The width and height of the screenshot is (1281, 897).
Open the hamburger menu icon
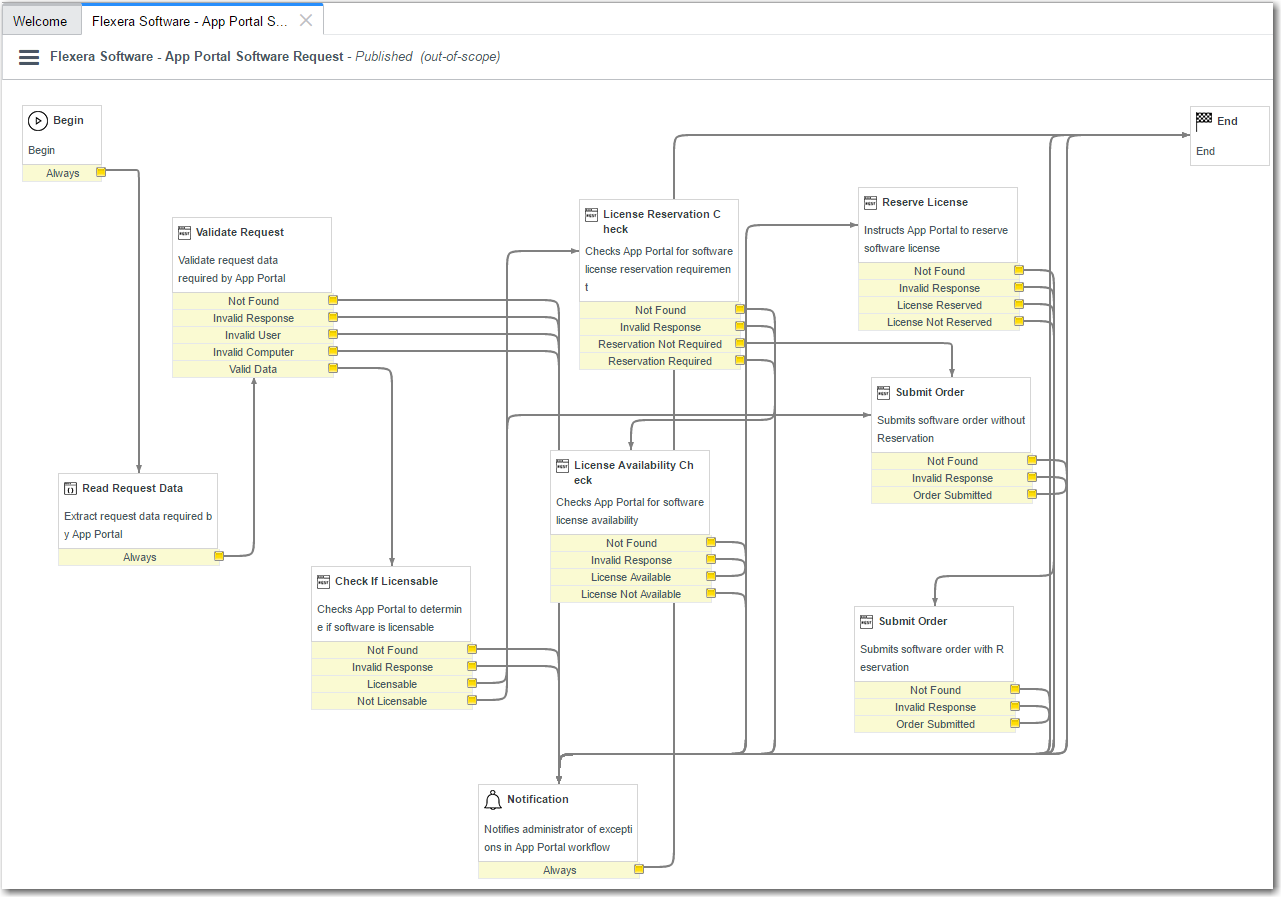pyautogui.click(x=29, y=58)
